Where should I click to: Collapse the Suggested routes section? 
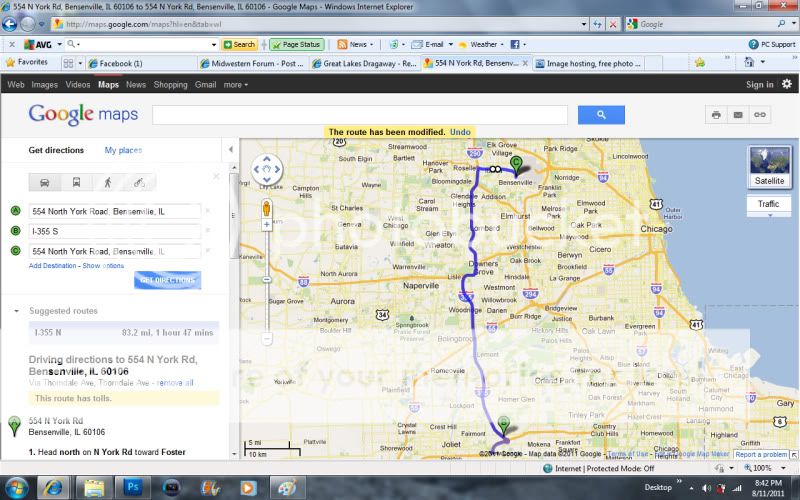pos(16,311)
